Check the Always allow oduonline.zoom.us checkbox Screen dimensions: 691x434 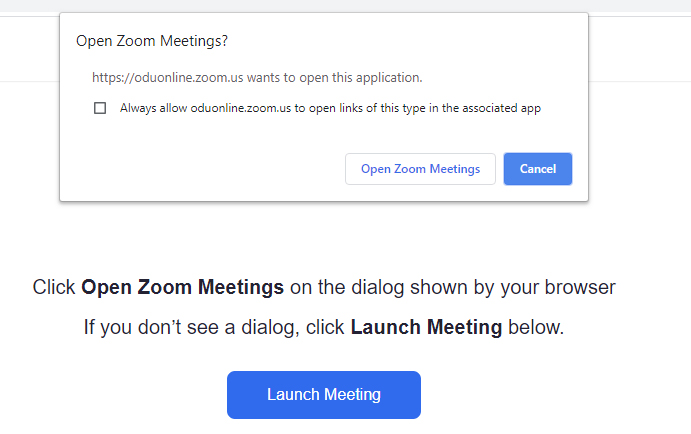[100, 108]
